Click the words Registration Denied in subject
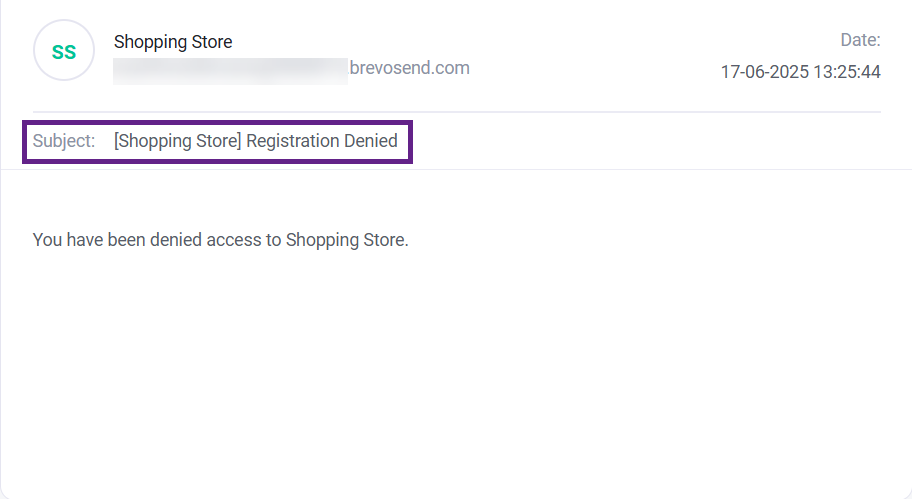 (322, 141)
